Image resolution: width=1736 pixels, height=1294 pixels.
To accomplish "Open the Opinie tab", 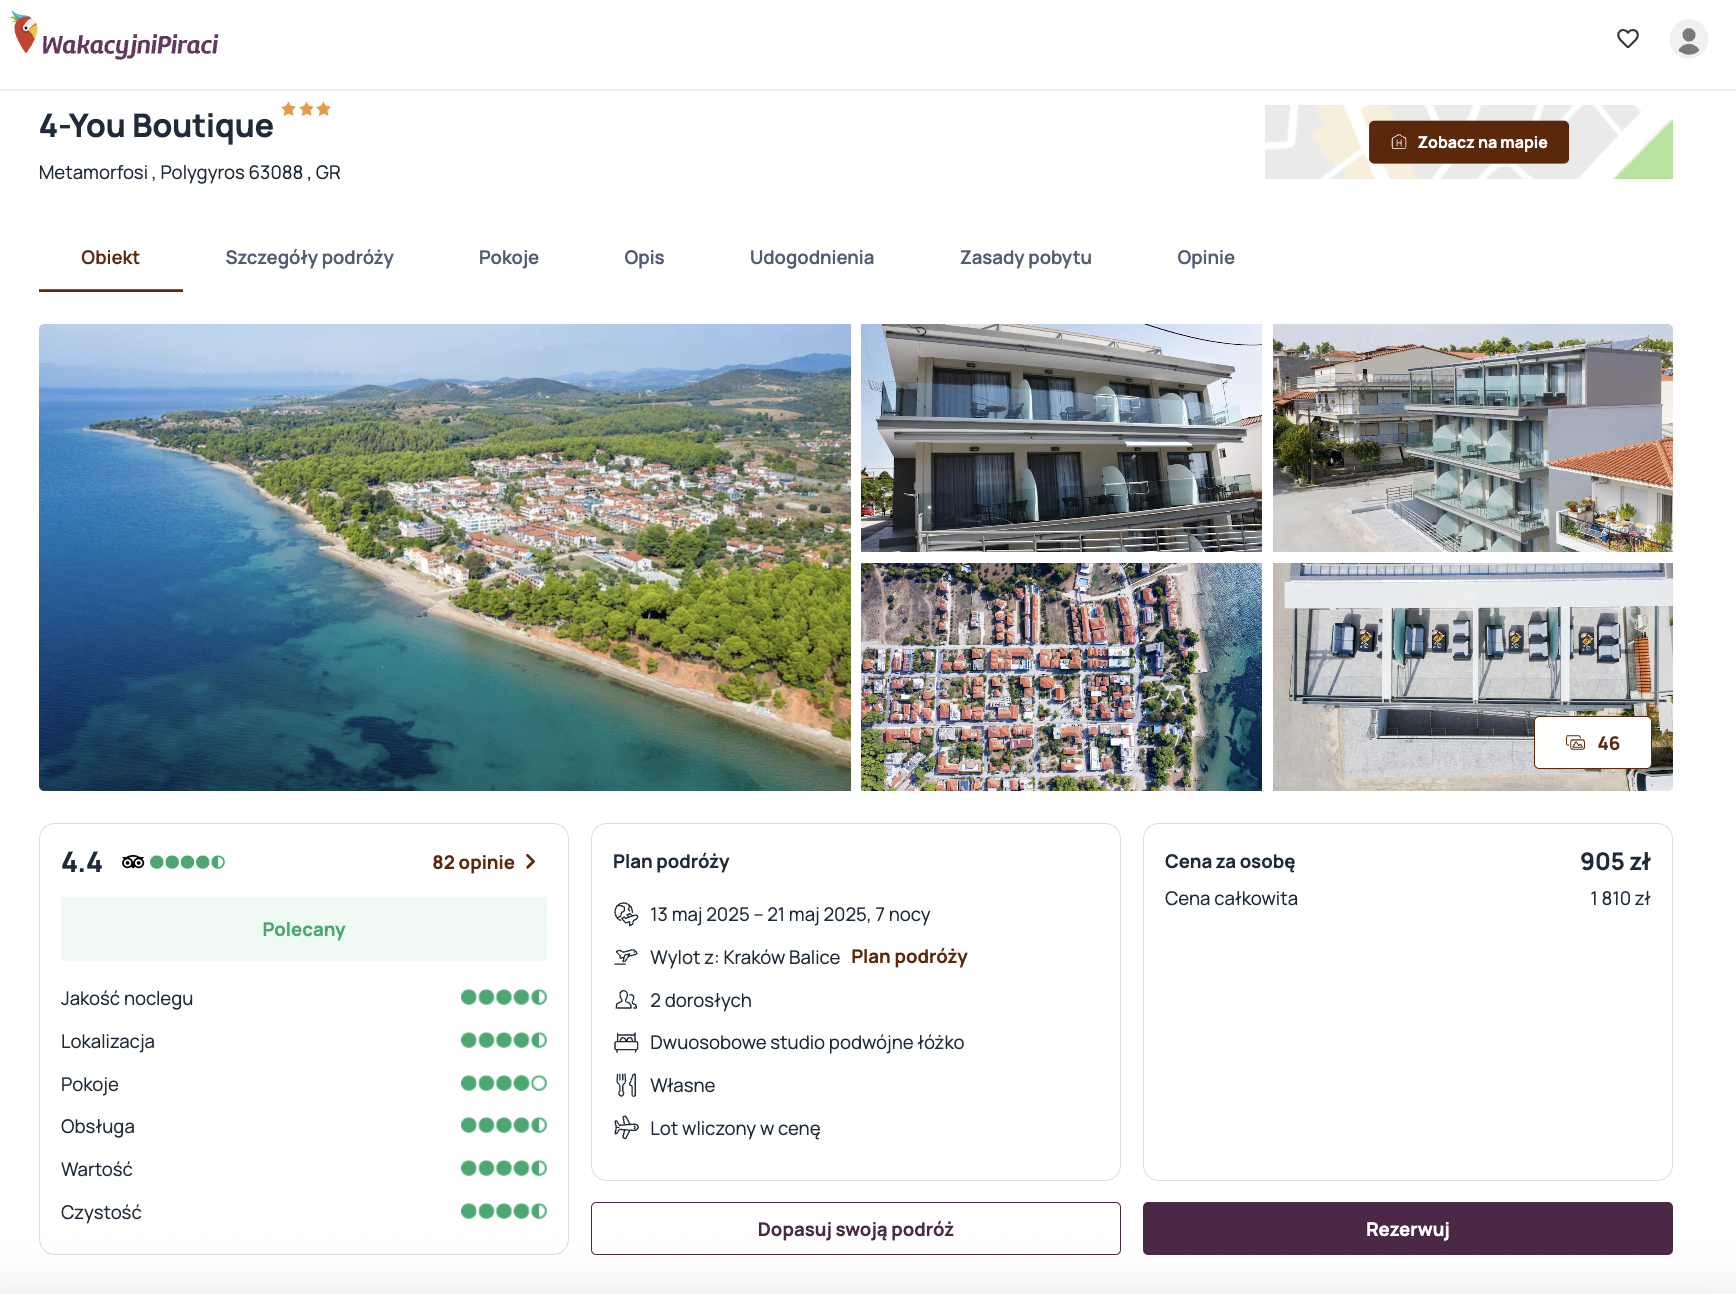I will coord(1205,258).
